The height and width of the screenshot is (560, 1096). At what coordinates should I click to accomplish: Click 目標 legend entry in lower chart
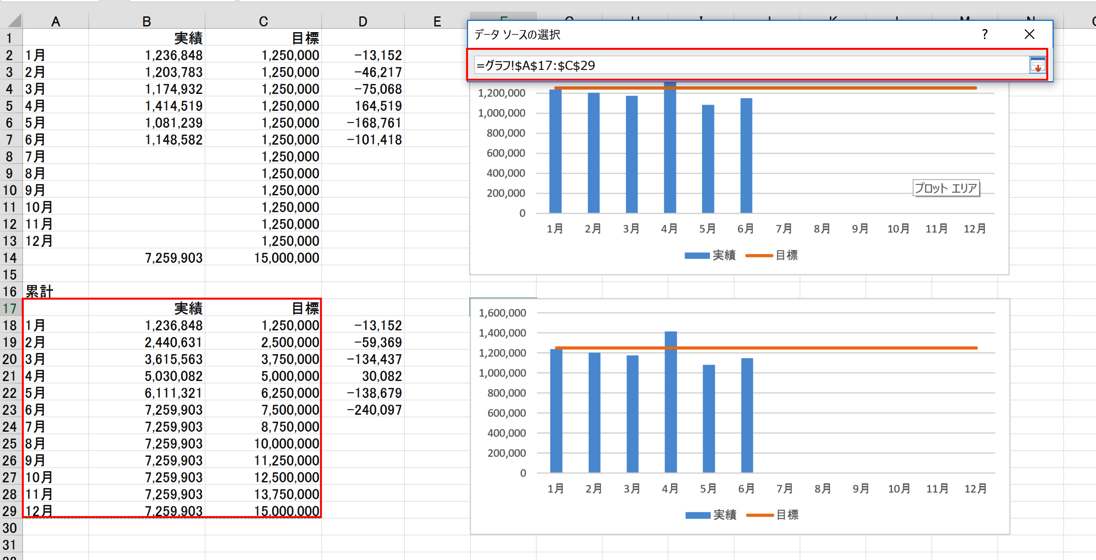(x=772, y=515)
